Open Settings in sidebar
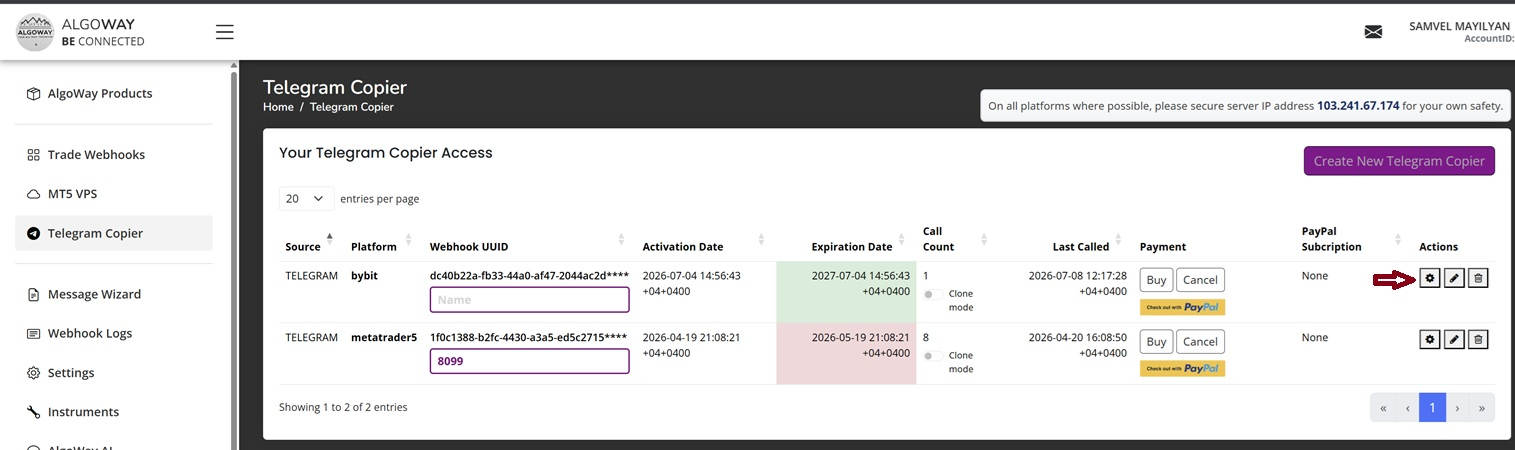Viewport: 1515px width, 450px height. (71, 373)
